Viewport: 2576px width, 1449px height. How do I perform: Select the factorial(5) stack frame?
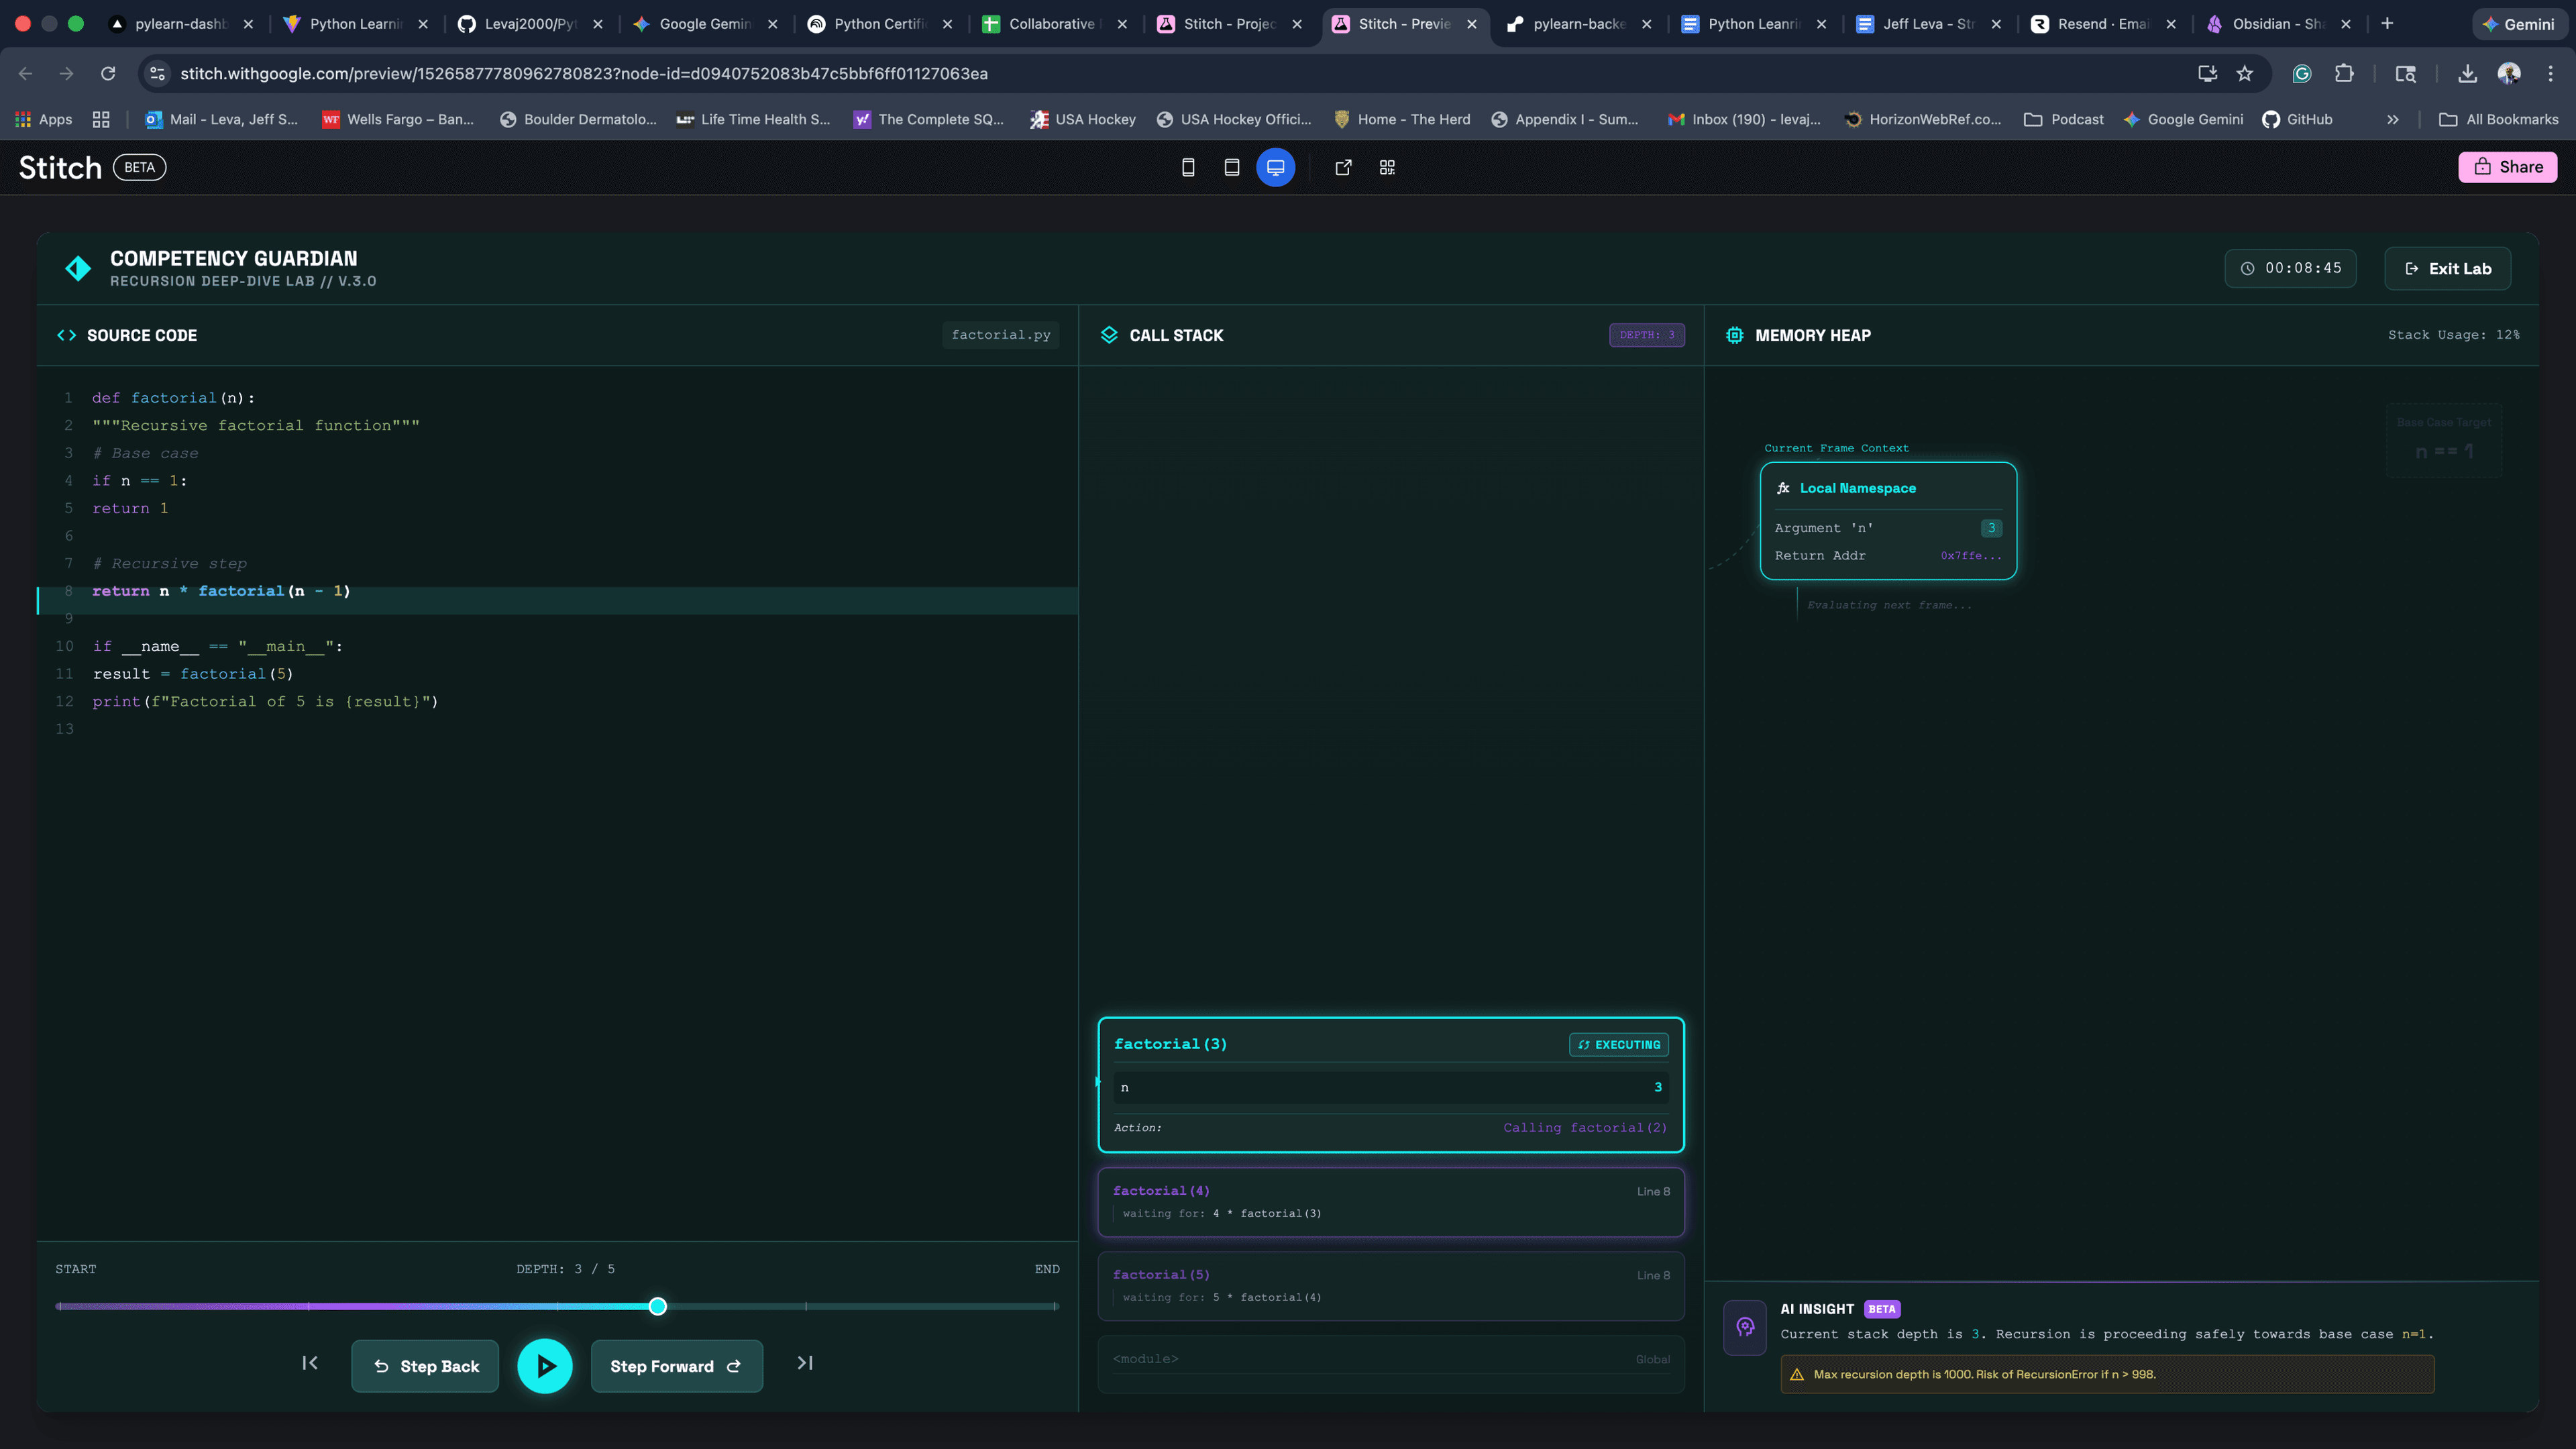pos(1390,1286)
